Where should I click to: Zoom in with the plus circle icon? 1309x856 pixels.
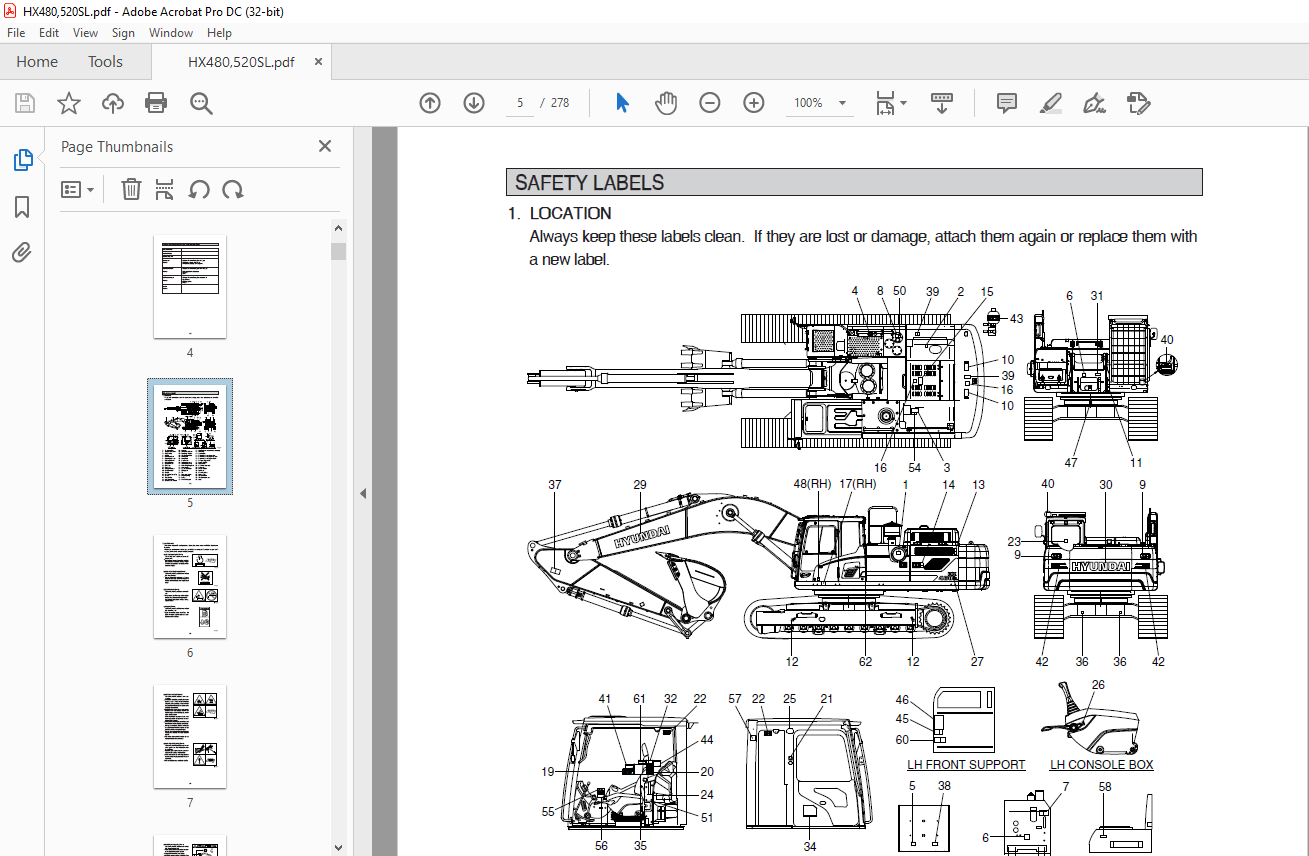[x=754, y=103]
